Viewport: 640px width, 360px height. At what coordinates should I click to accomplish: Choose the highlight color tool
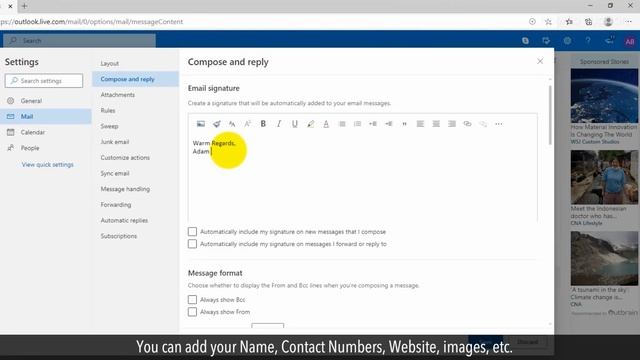310,124
